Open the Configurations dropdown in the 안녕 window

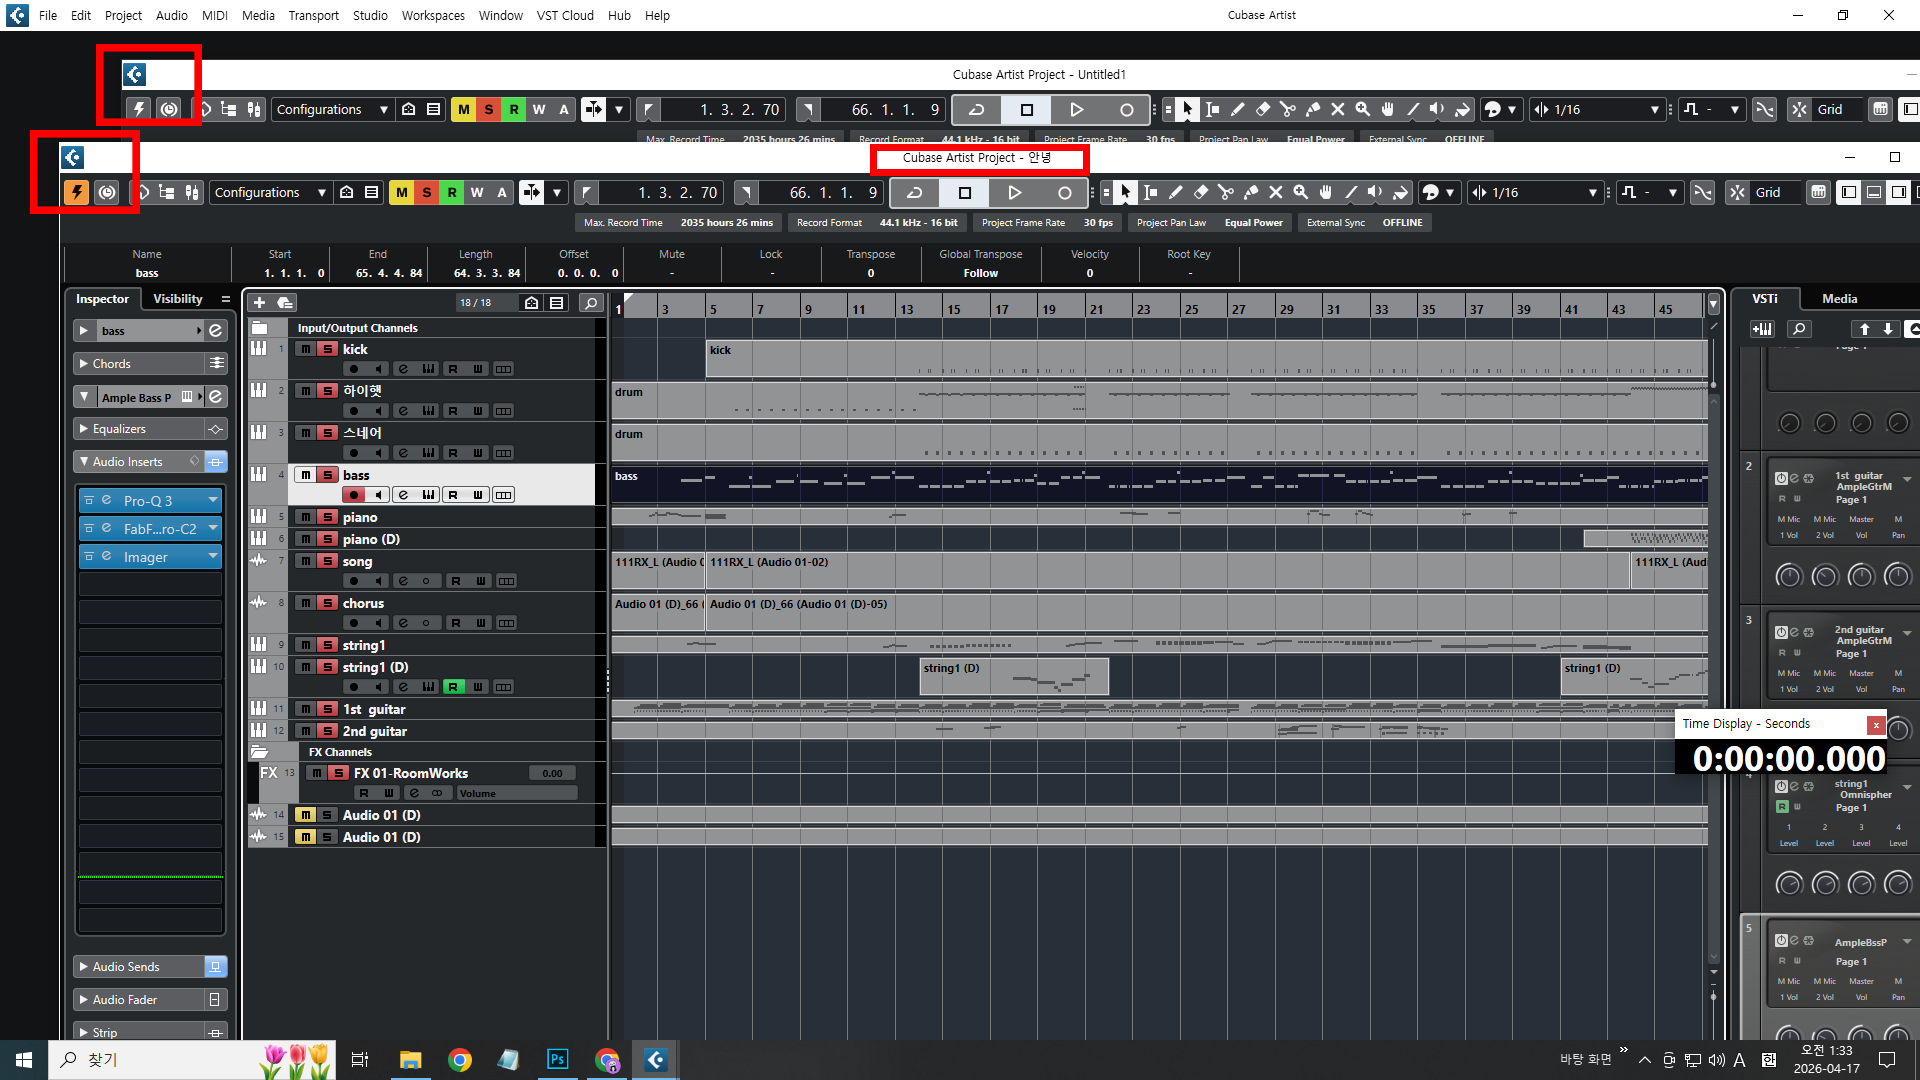point(271,193)
